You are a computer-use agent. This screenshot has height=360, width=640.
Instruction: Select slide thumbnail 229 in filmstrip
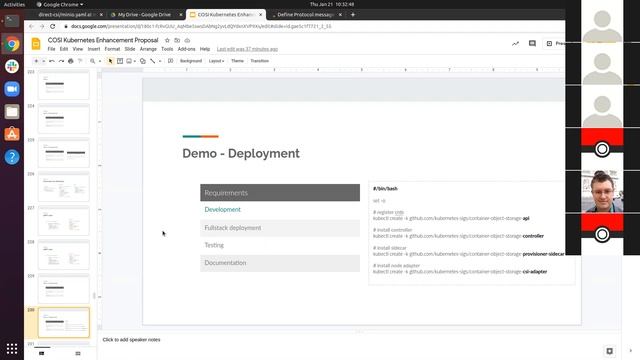tap(64, 289)
